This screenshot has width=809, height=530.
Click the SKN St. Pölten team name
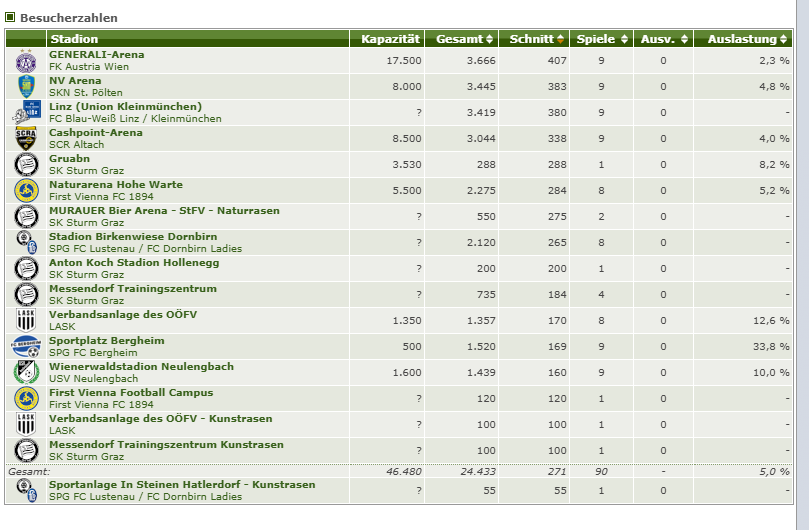coord(86,93)
